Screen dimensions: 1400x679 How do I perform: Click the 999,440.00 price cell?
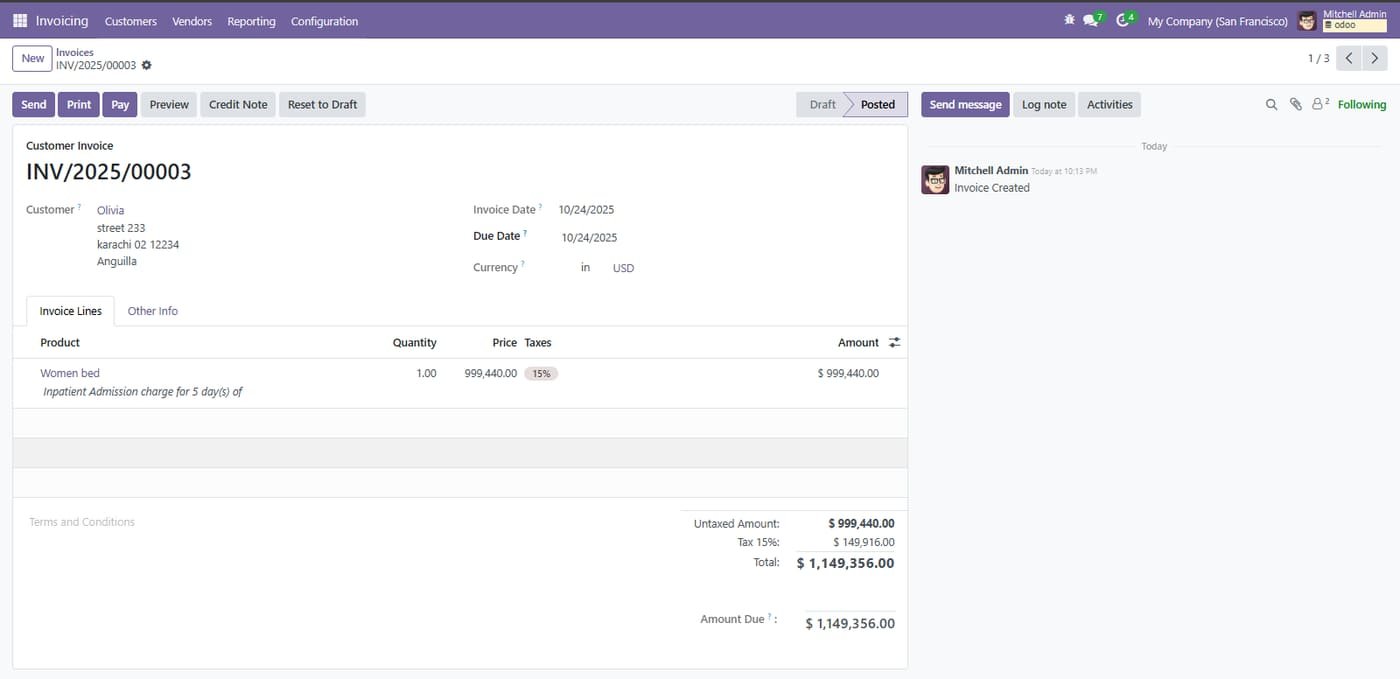click(491, 373)
